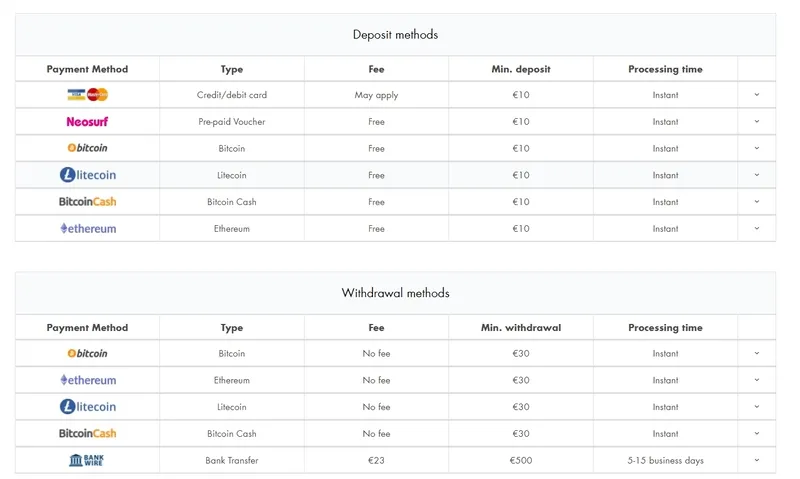Click the Deposit methods table heading
The image size is (800, 479).
pyautogui.click(x=395, y=35)
